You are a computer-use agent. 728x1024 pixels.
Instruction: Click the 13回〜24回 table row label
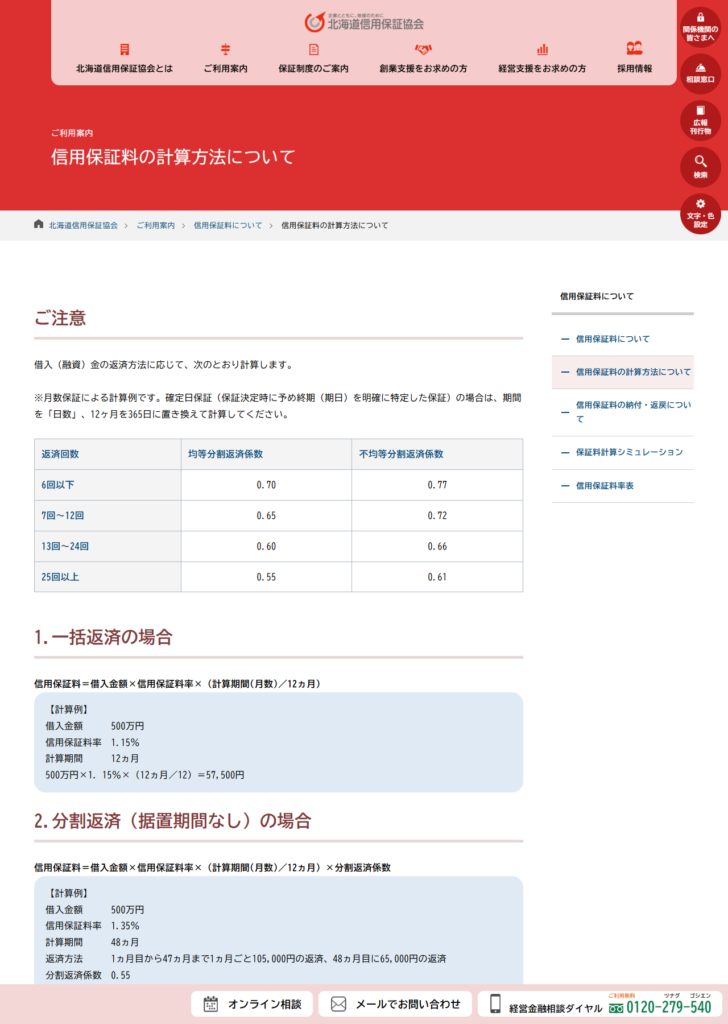65,546
